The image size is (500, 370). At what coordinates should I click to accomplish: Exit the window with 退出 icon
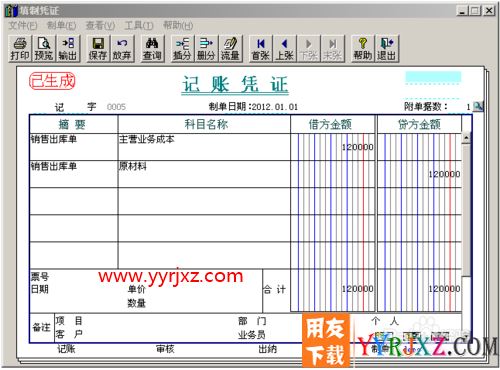(x=386, y=49)
